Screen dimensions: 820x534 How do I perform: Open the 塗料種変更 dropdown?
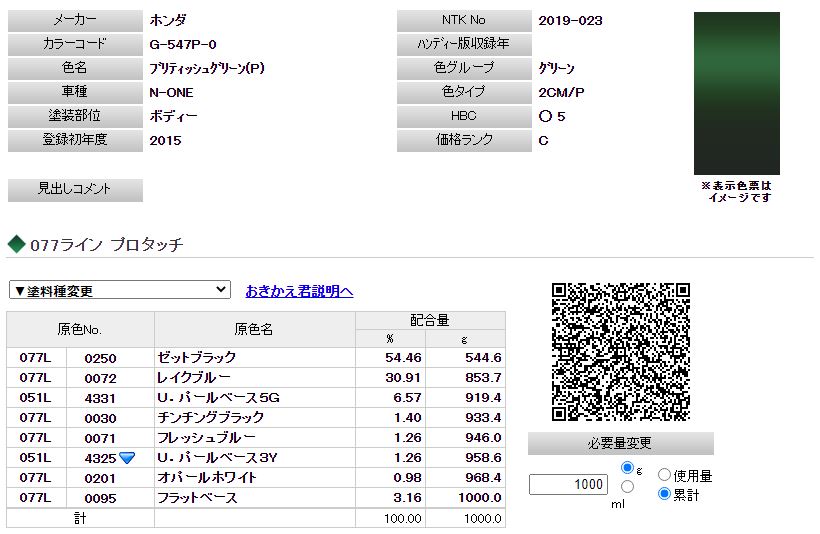coord(119,291)
